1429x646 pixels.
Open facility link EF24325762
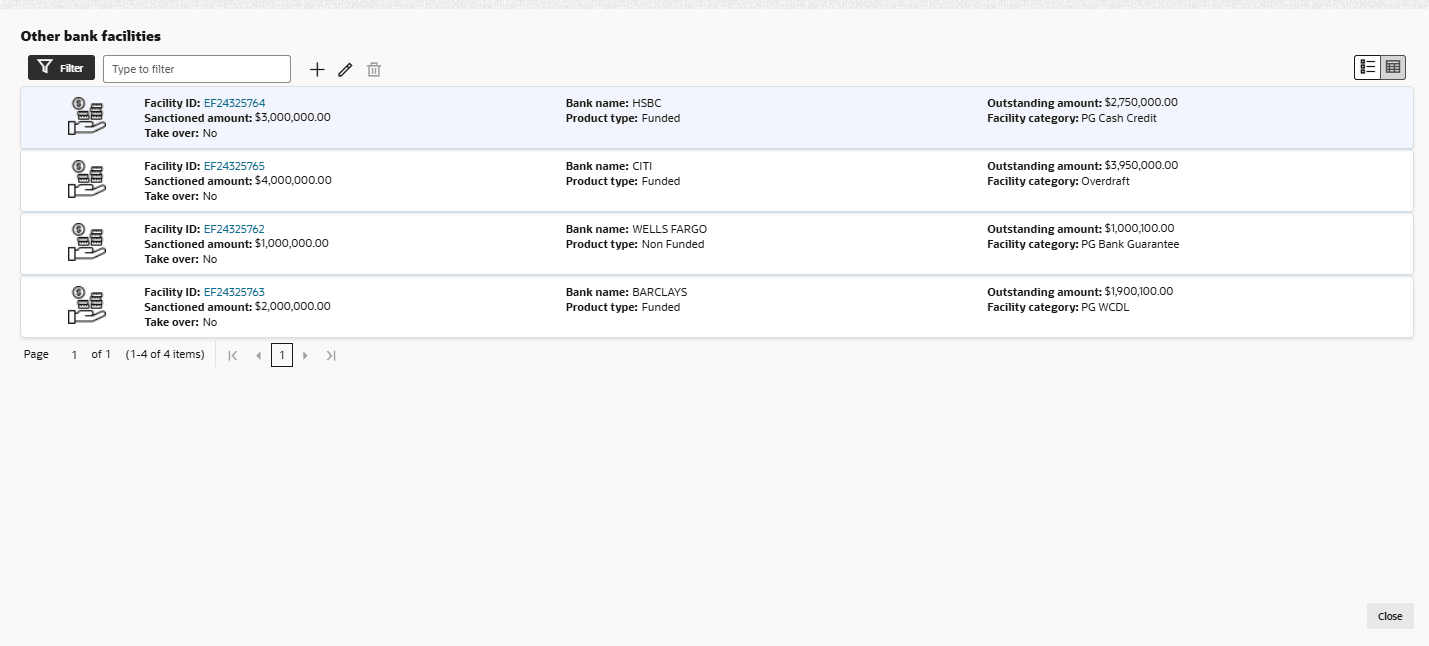[234, 229]
